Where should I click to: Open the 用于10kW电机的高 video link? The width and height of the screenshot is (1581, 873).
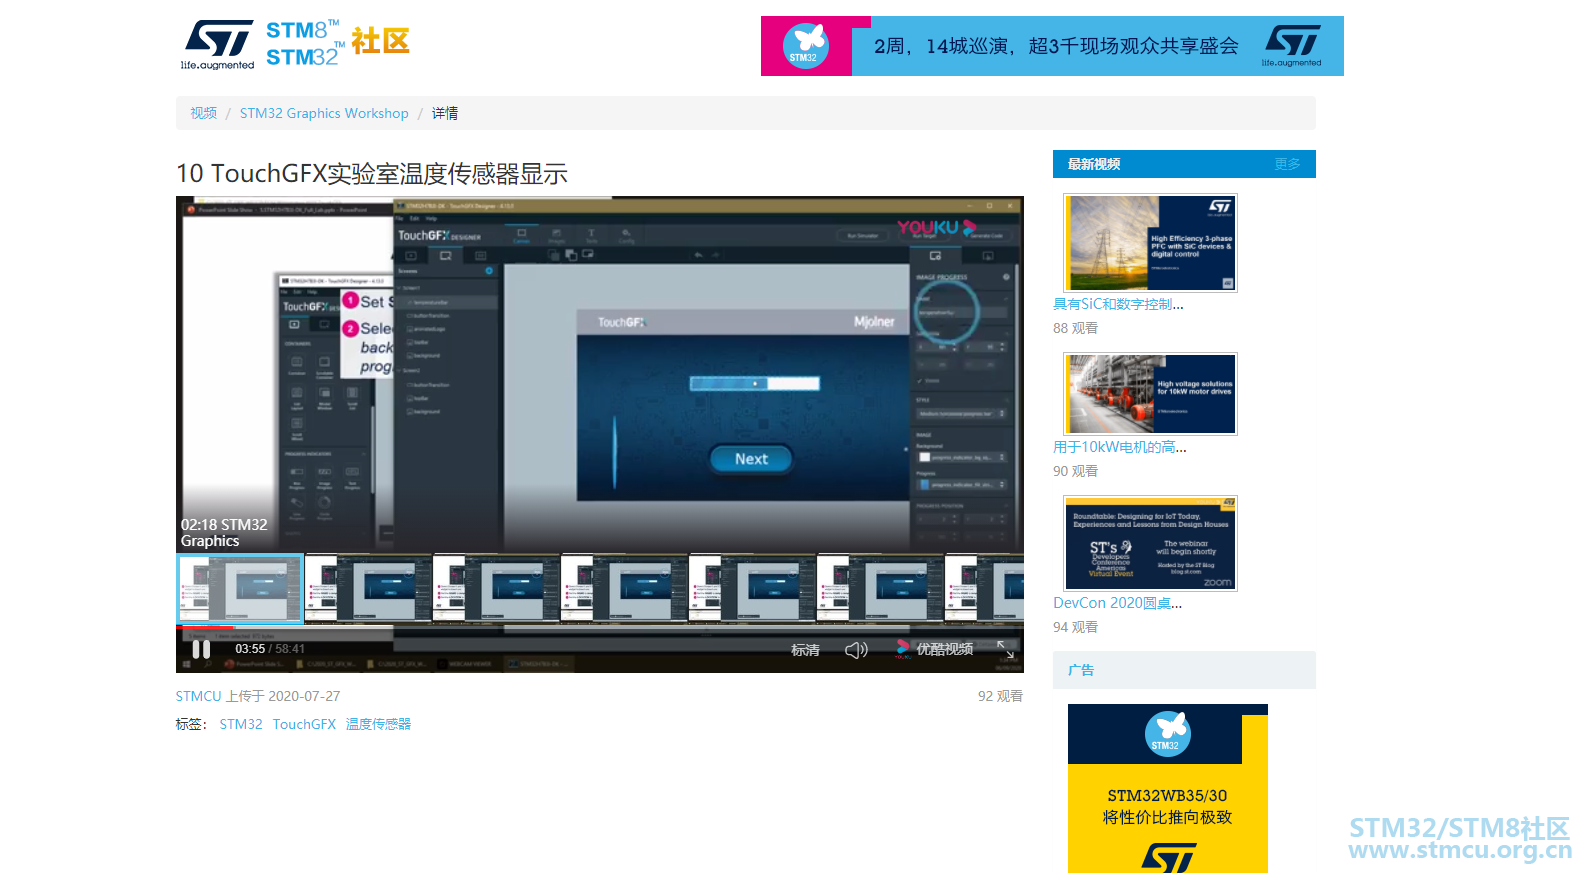point(1120,447)
